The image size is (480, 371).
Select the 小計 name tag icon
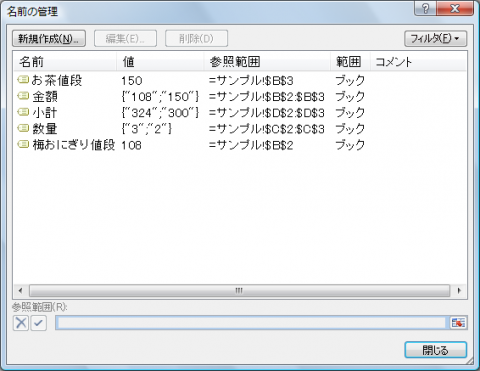click(23, 112)
